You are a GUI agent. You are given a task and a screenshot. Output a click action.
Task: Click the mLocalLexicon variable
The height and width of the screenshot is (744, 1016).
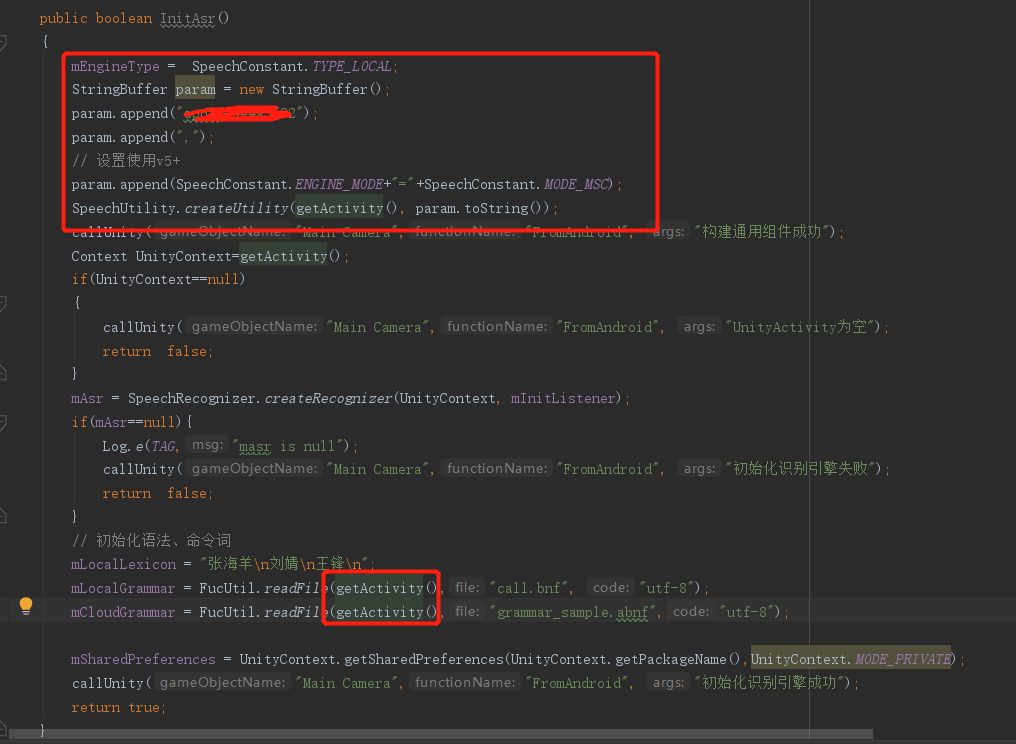(123, 564)
